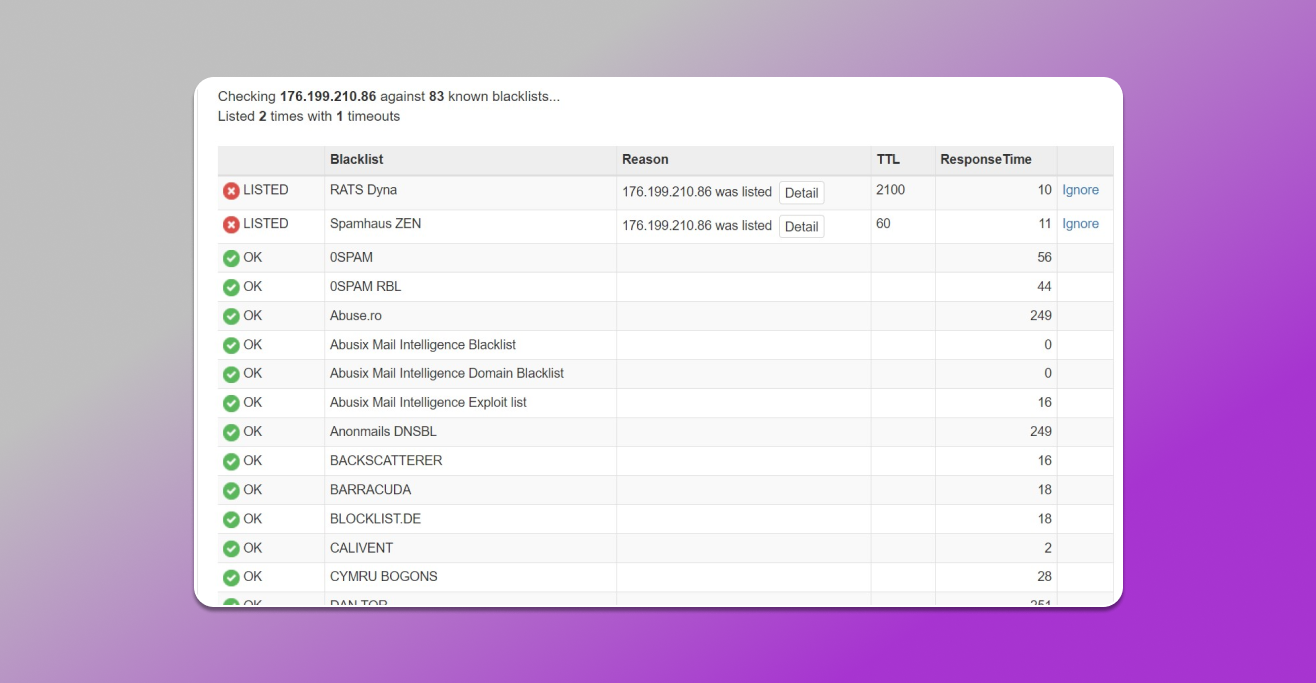Select the BARRACUDA blacklist name
Screen dimensions: 1316x683
370,489
